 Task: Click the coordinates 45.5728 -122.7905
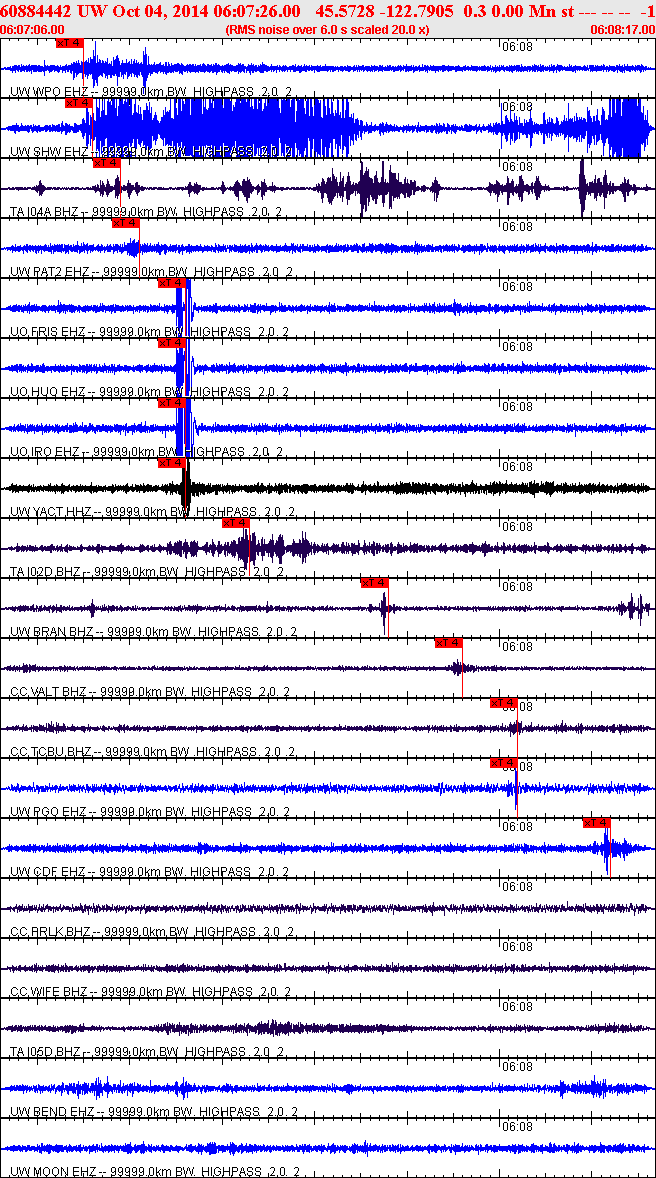[386, 11]
